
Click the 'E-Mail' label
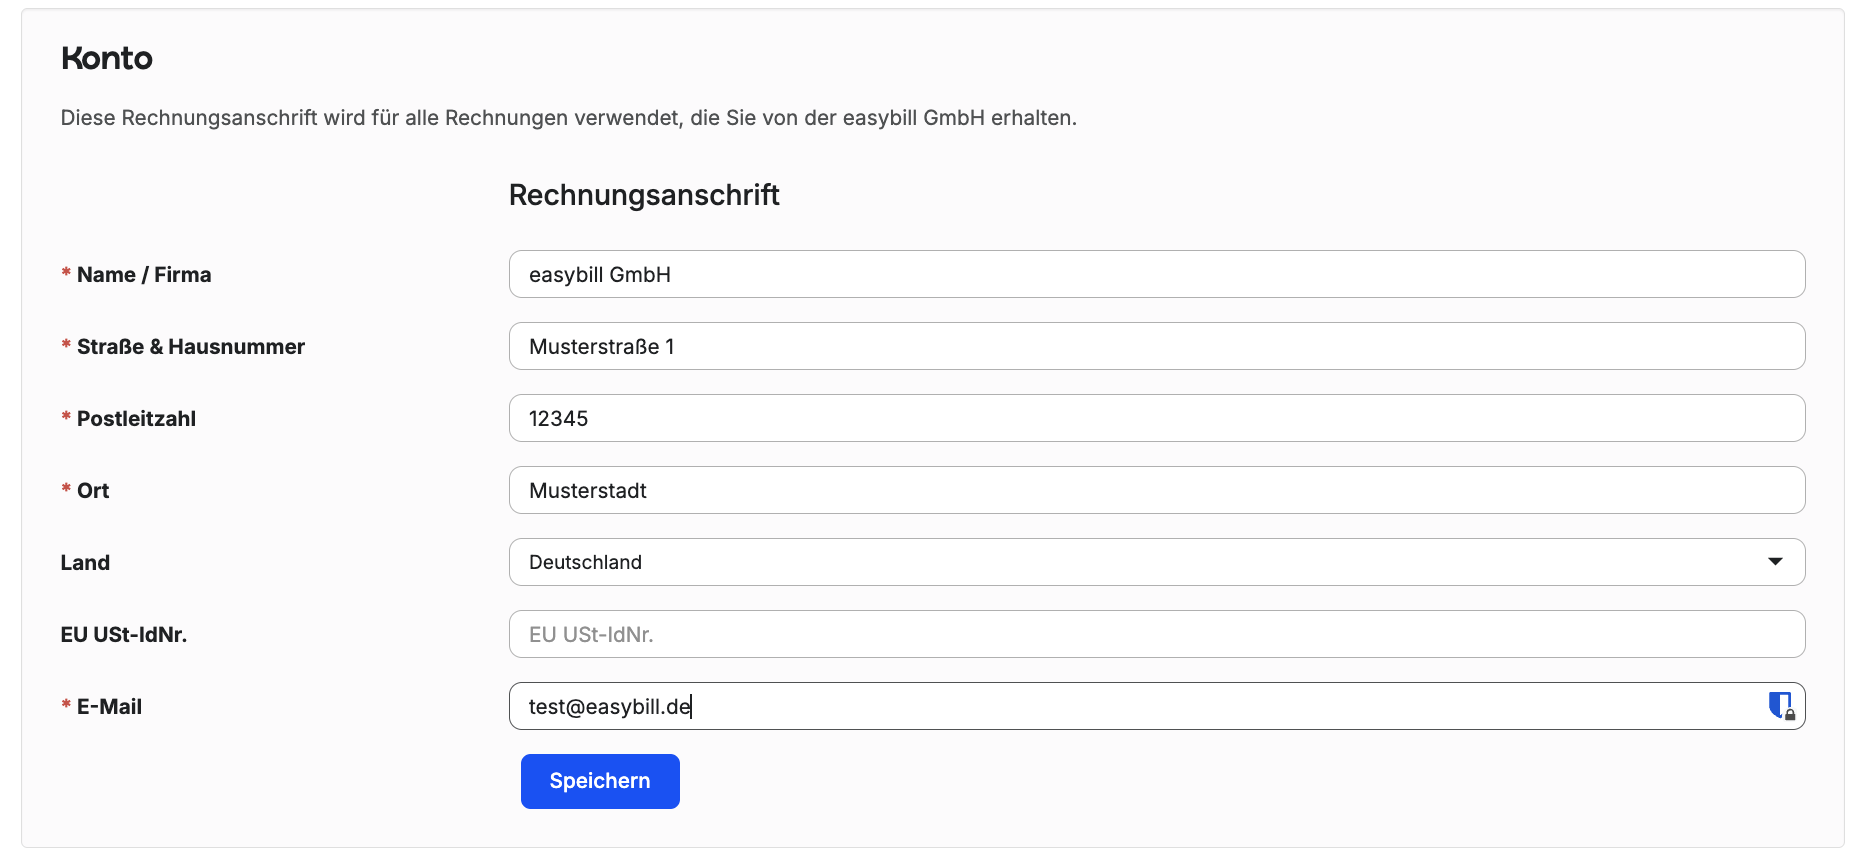(x=109, y=707)
